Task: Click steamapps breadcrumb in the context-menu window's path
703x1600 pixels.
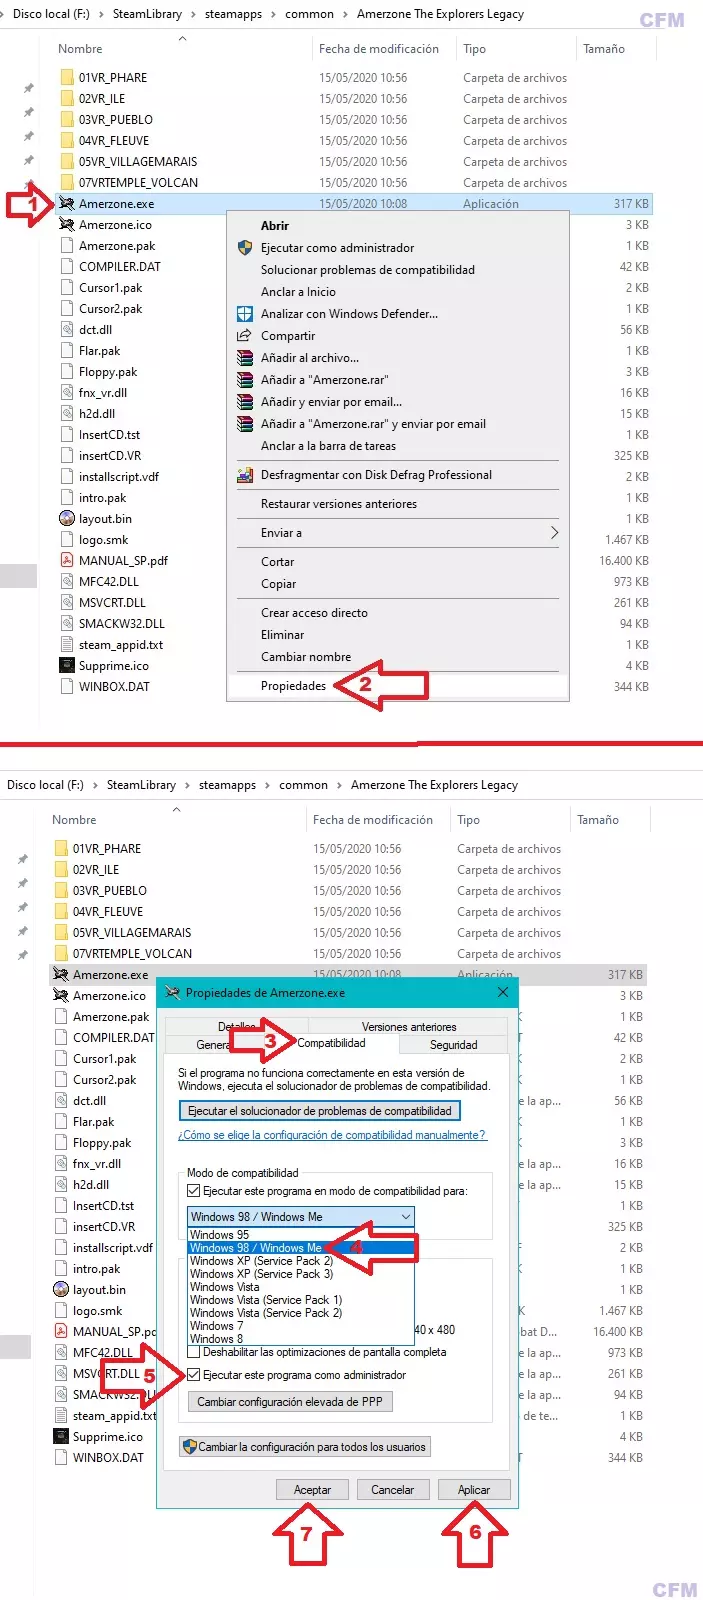Action: pos(233,14)
